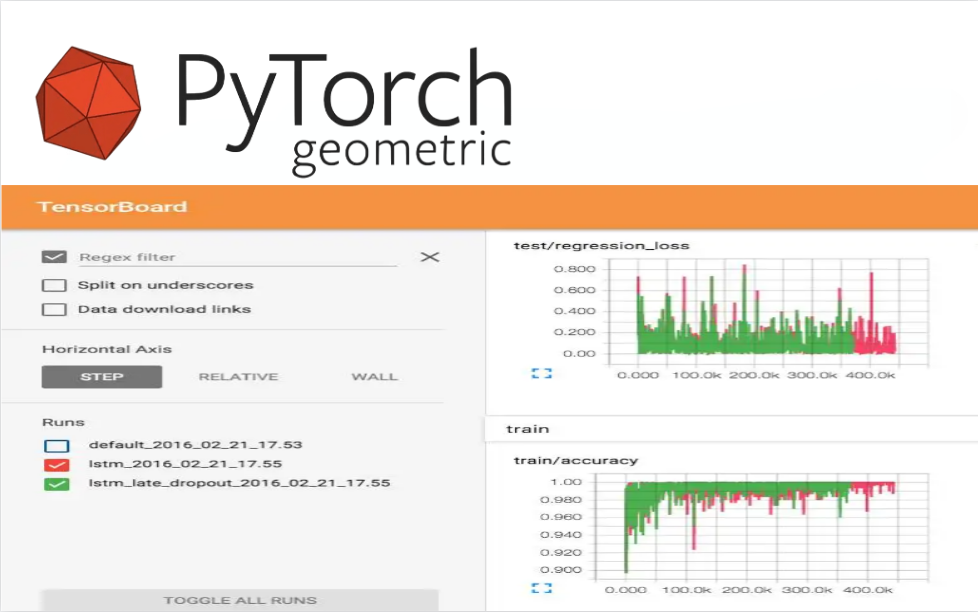Click inside the test/regression_loss plot area
The image size is (978, 612).
pyautogui.click(x=768, y=311)
